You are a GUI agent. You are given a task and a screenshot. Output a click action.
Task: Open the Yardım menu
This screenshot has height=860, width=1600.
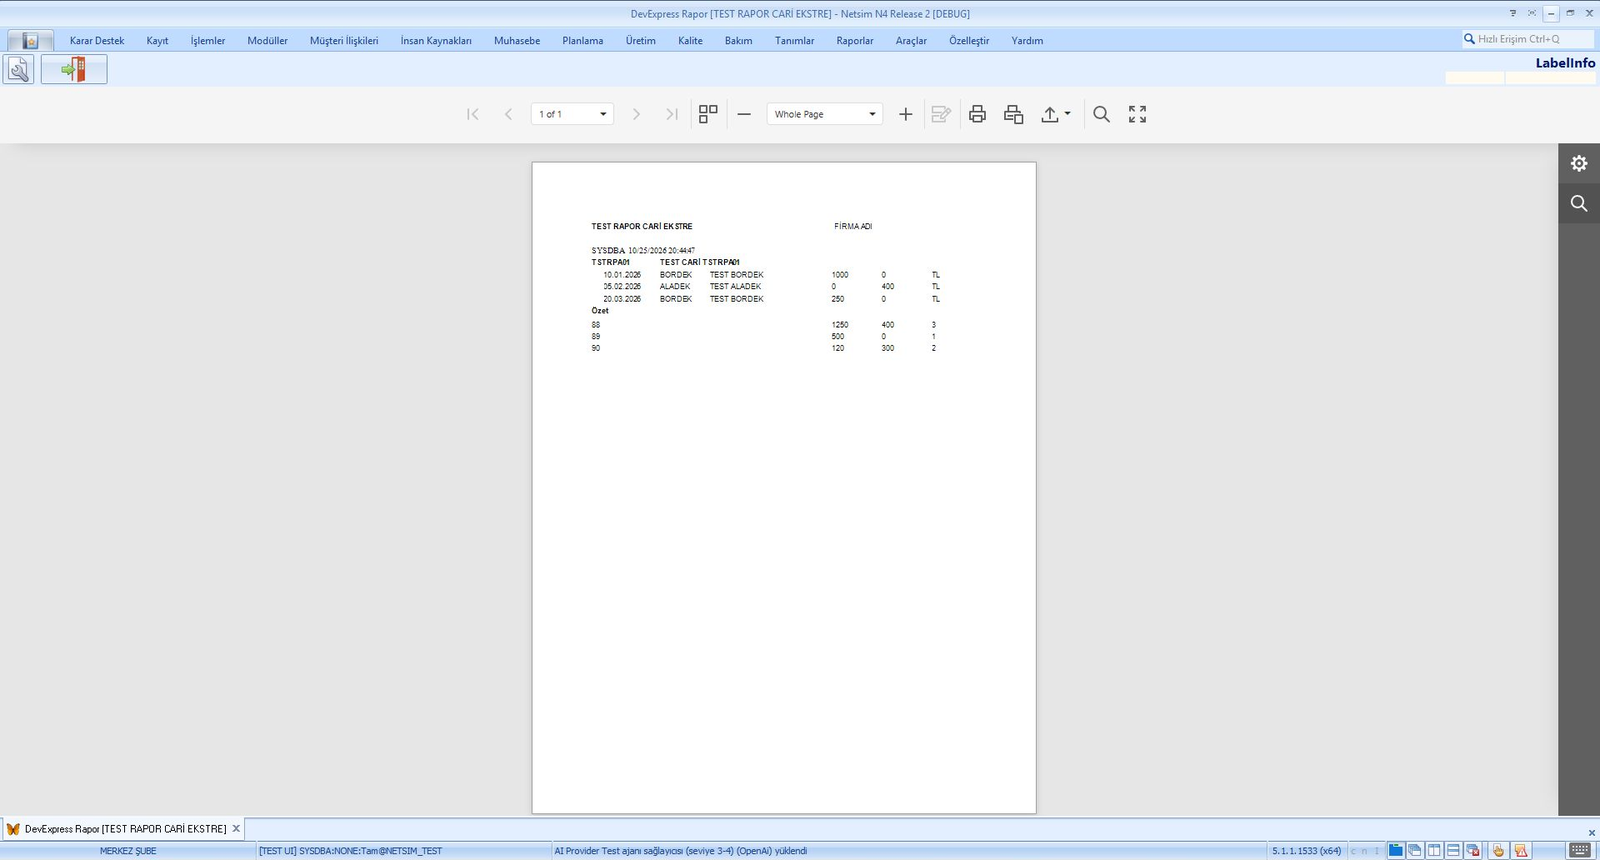1027,41
